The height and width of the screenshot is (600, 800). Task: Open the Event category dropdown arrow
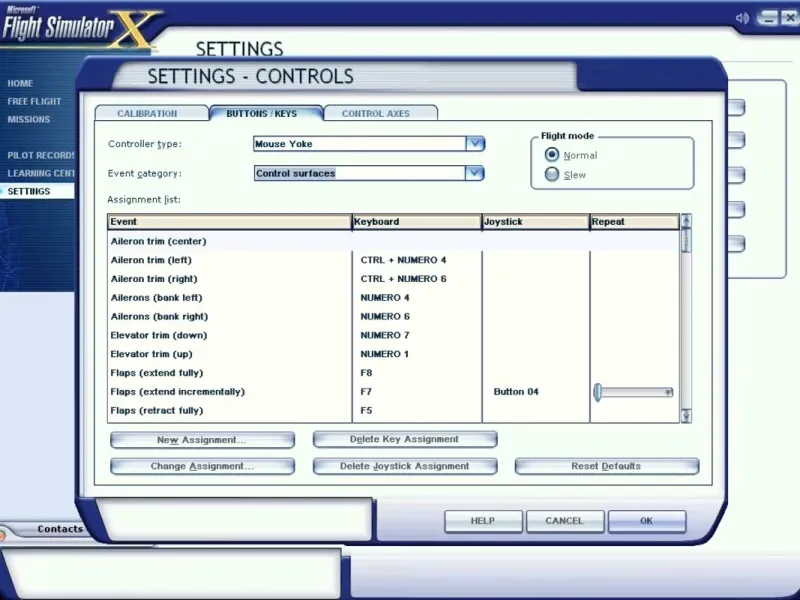475,173
